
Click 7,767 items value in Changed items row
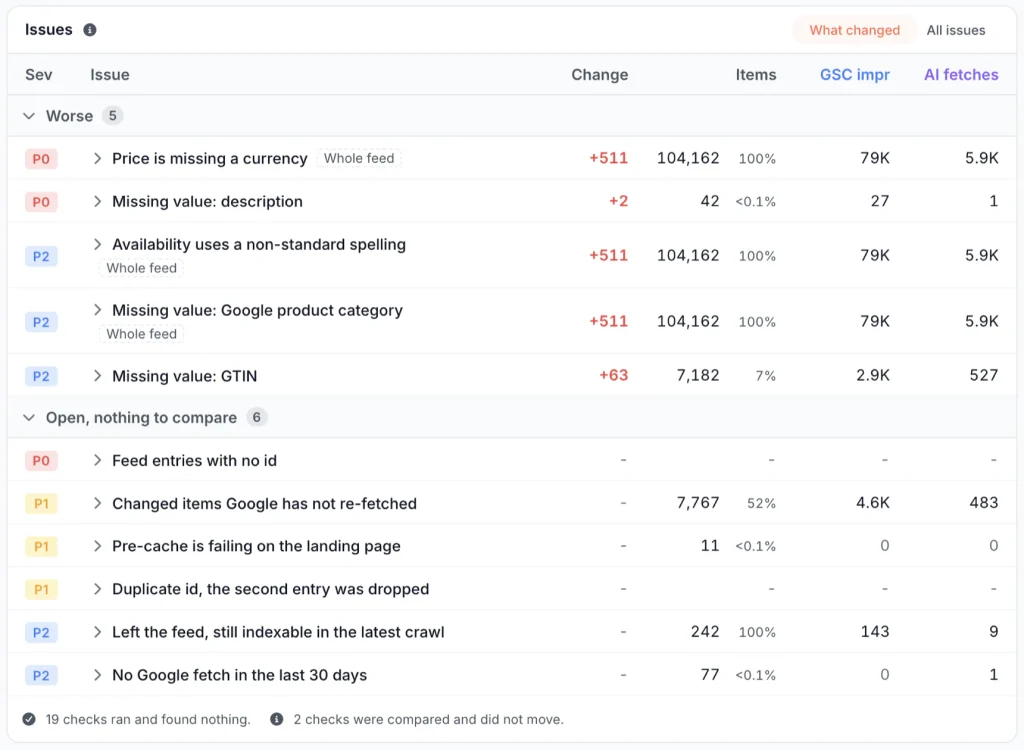tap(697, 503)
